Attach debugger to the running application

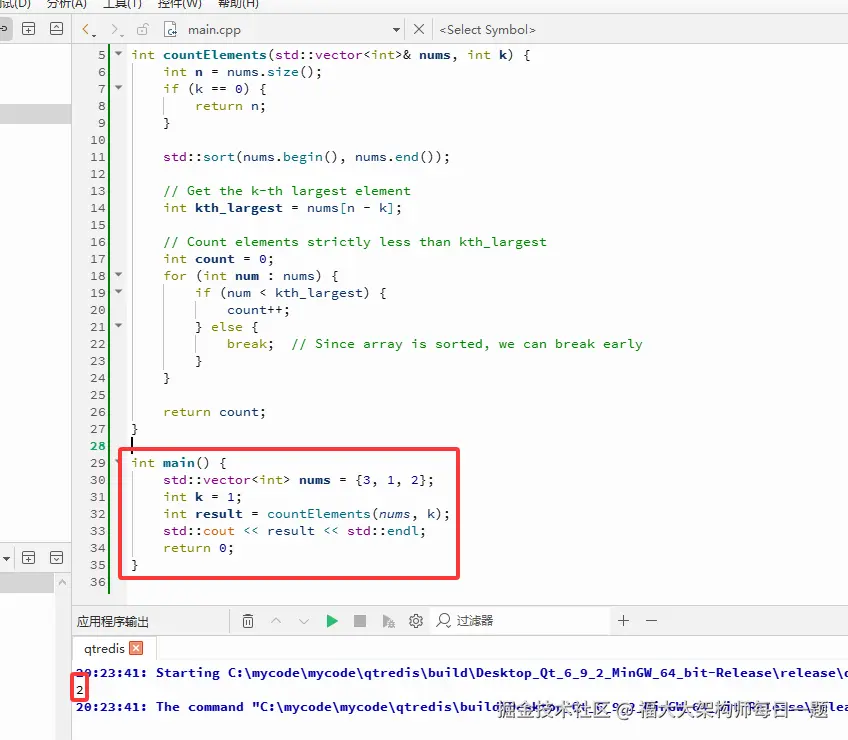click(388, 621)
